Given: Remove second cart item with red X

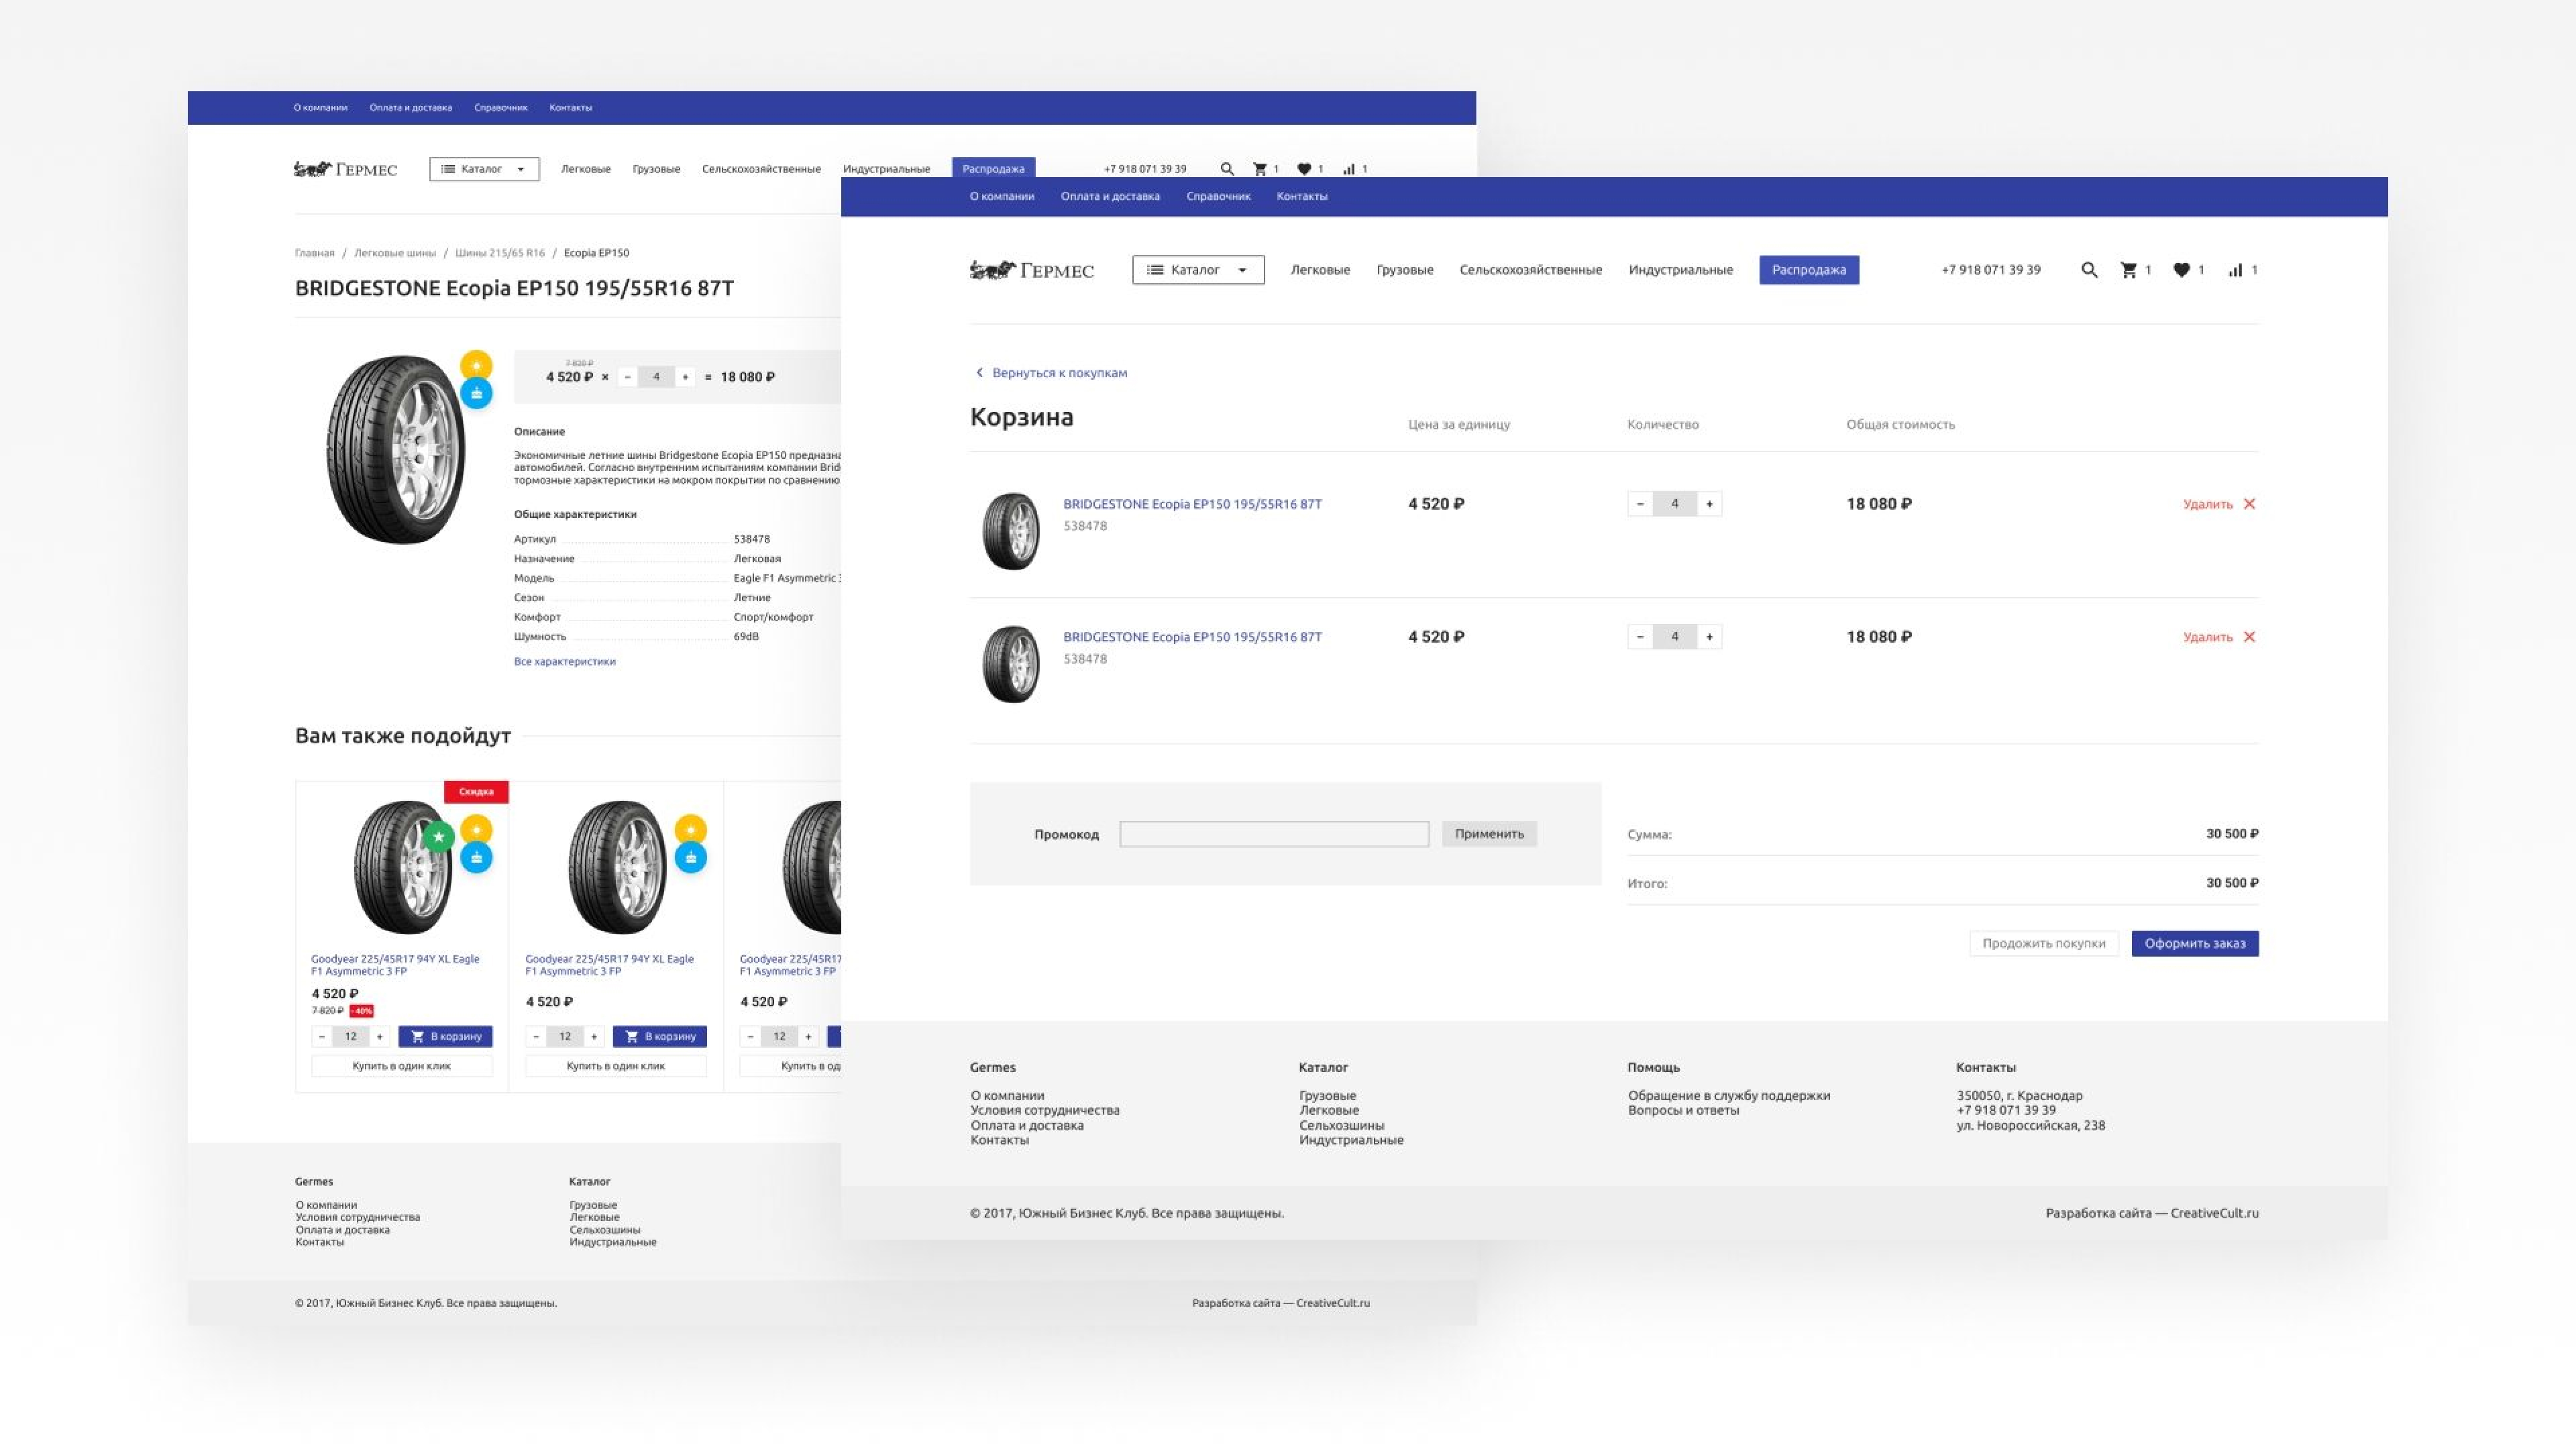Looking at the screenshot, I should click(2249, 637).
